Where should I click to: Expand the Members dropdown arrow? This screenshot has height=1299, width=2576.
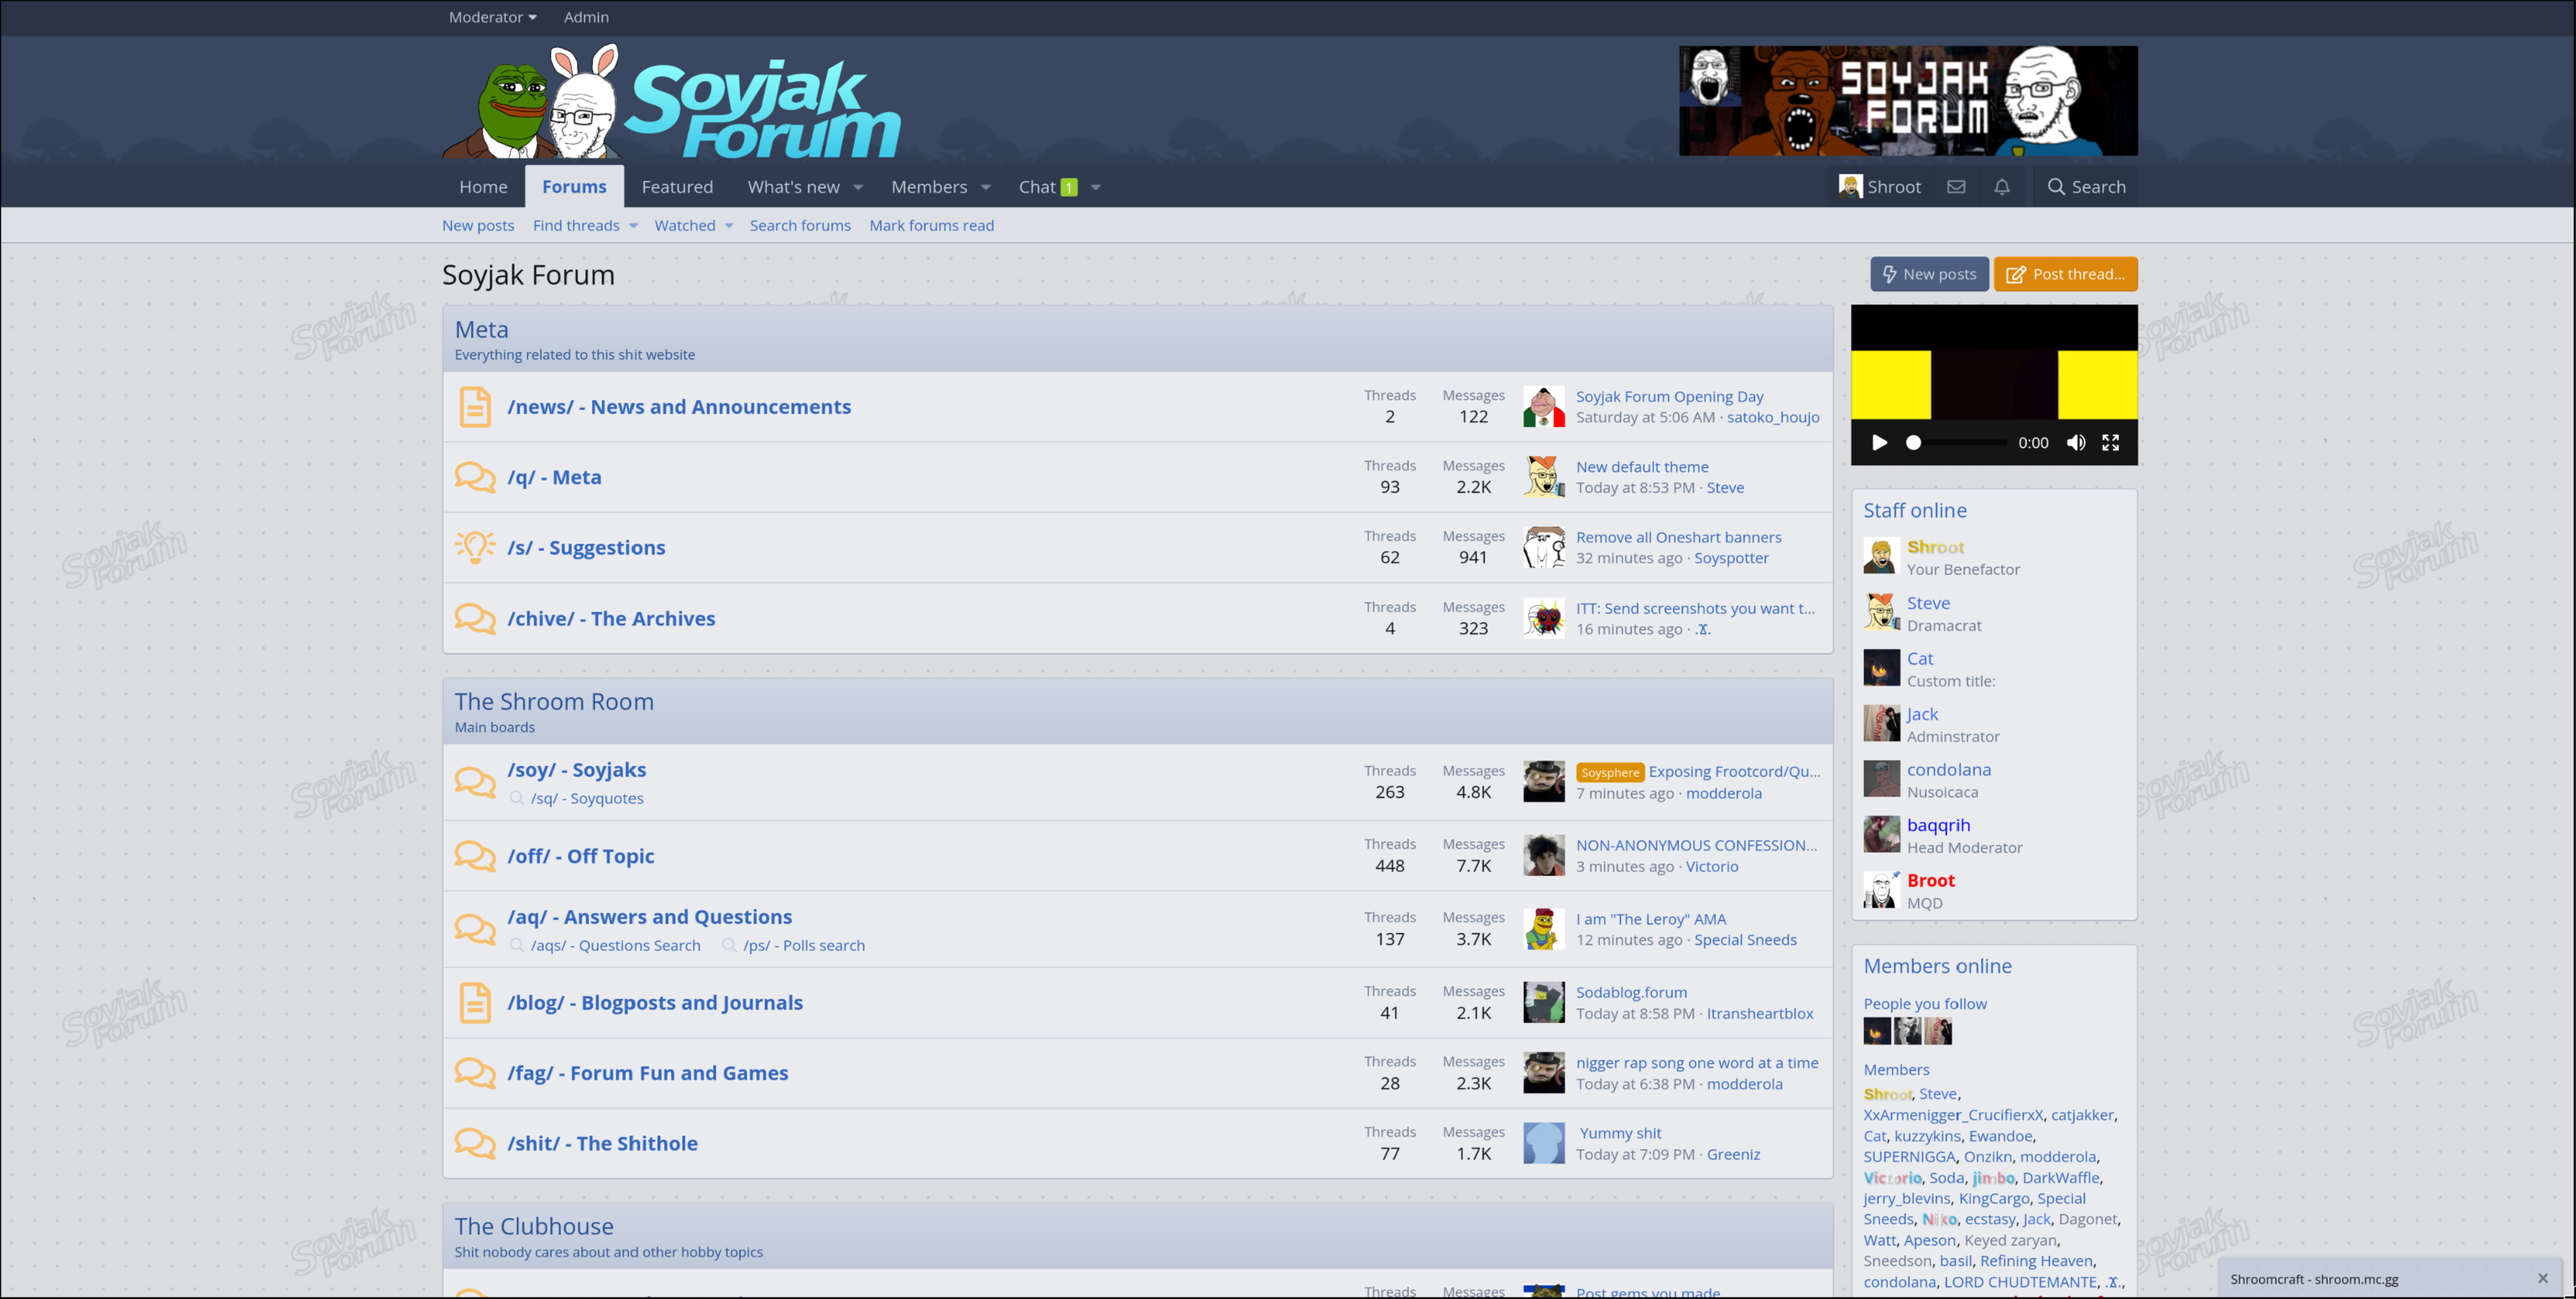(x=986, y=187)
